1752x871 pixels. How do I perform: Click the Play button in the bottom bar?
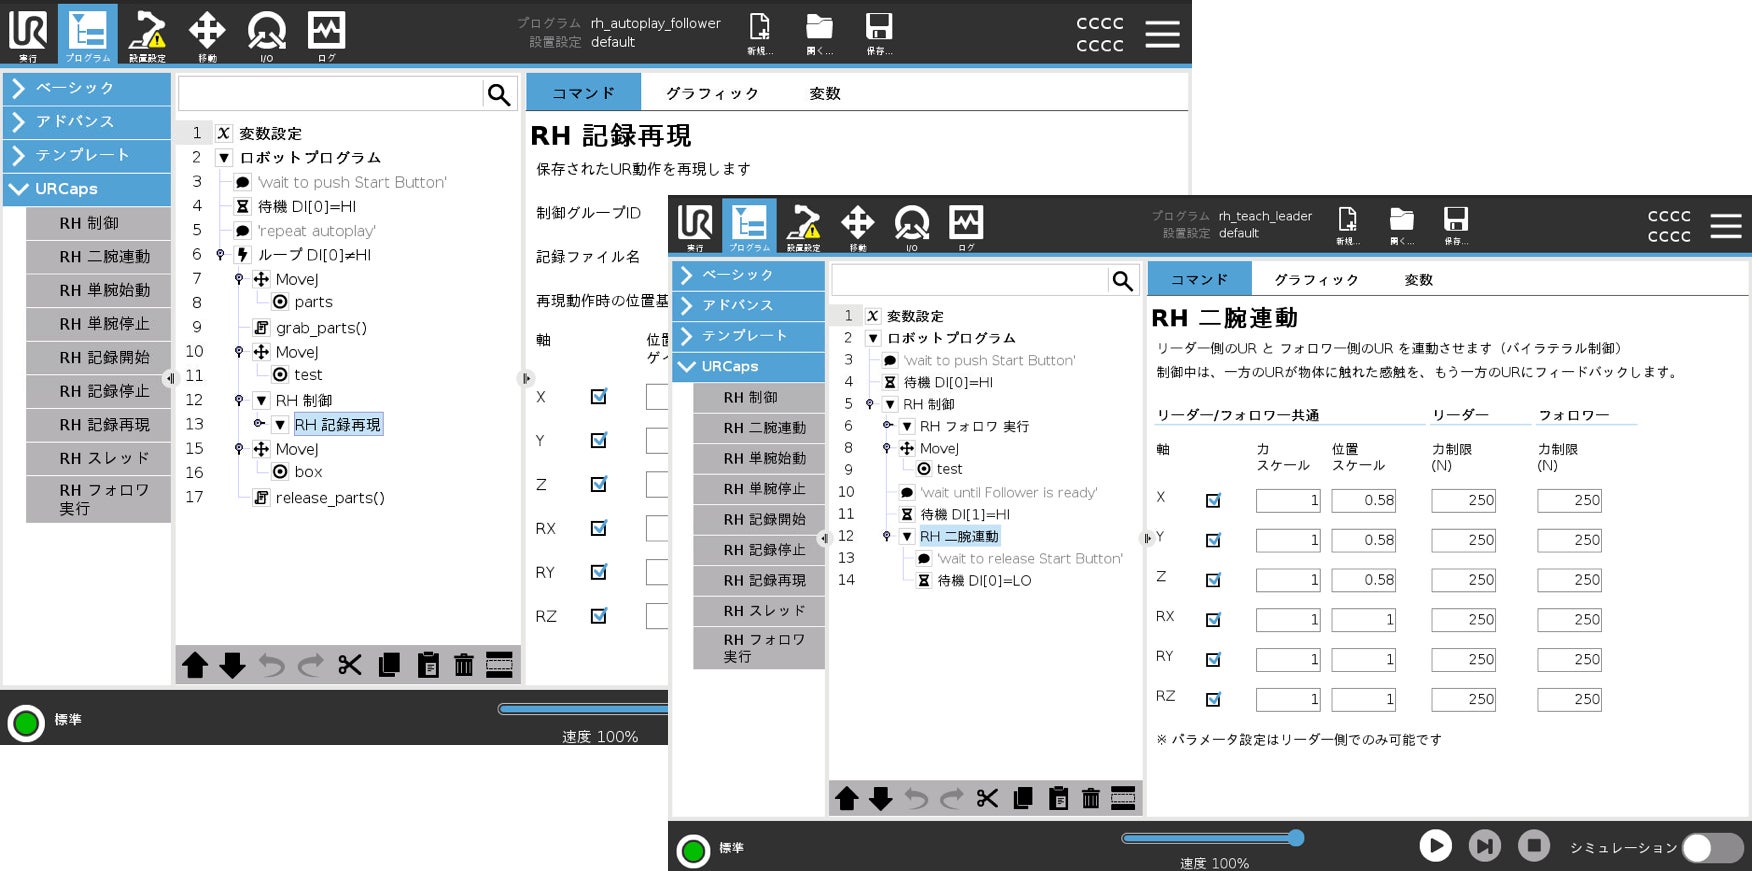[x=1435, y=846]
